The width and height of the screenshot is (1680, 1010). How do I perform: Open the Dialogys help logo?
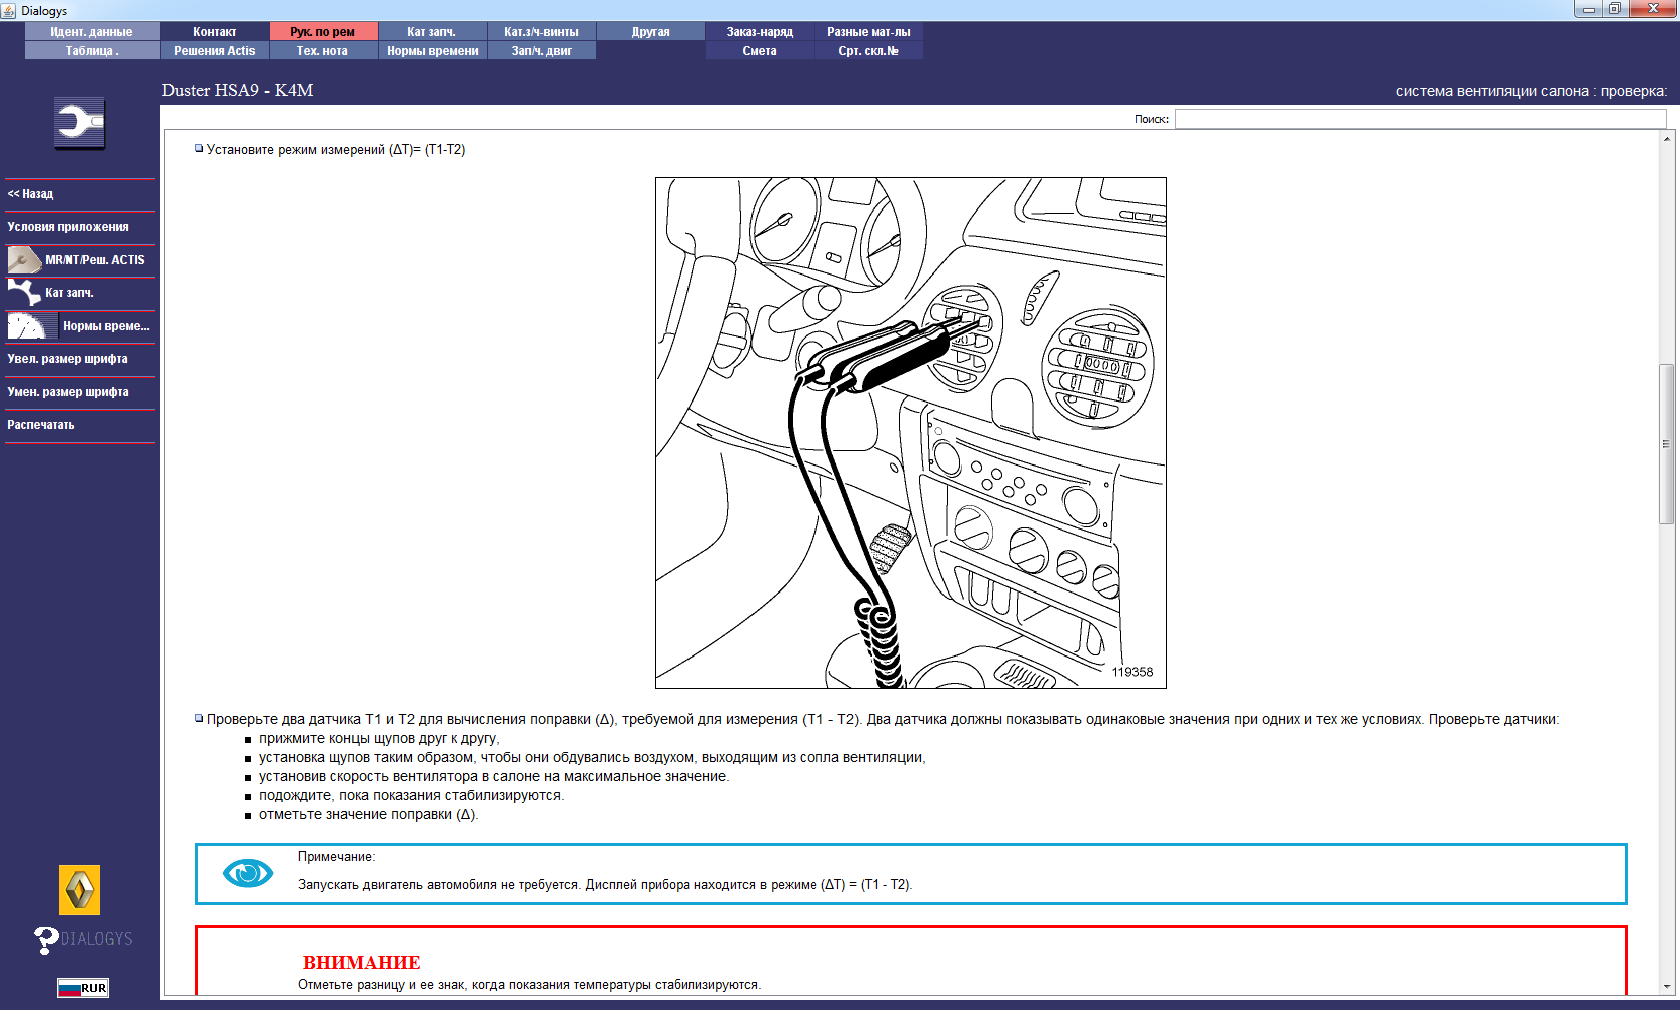(83, 939)
